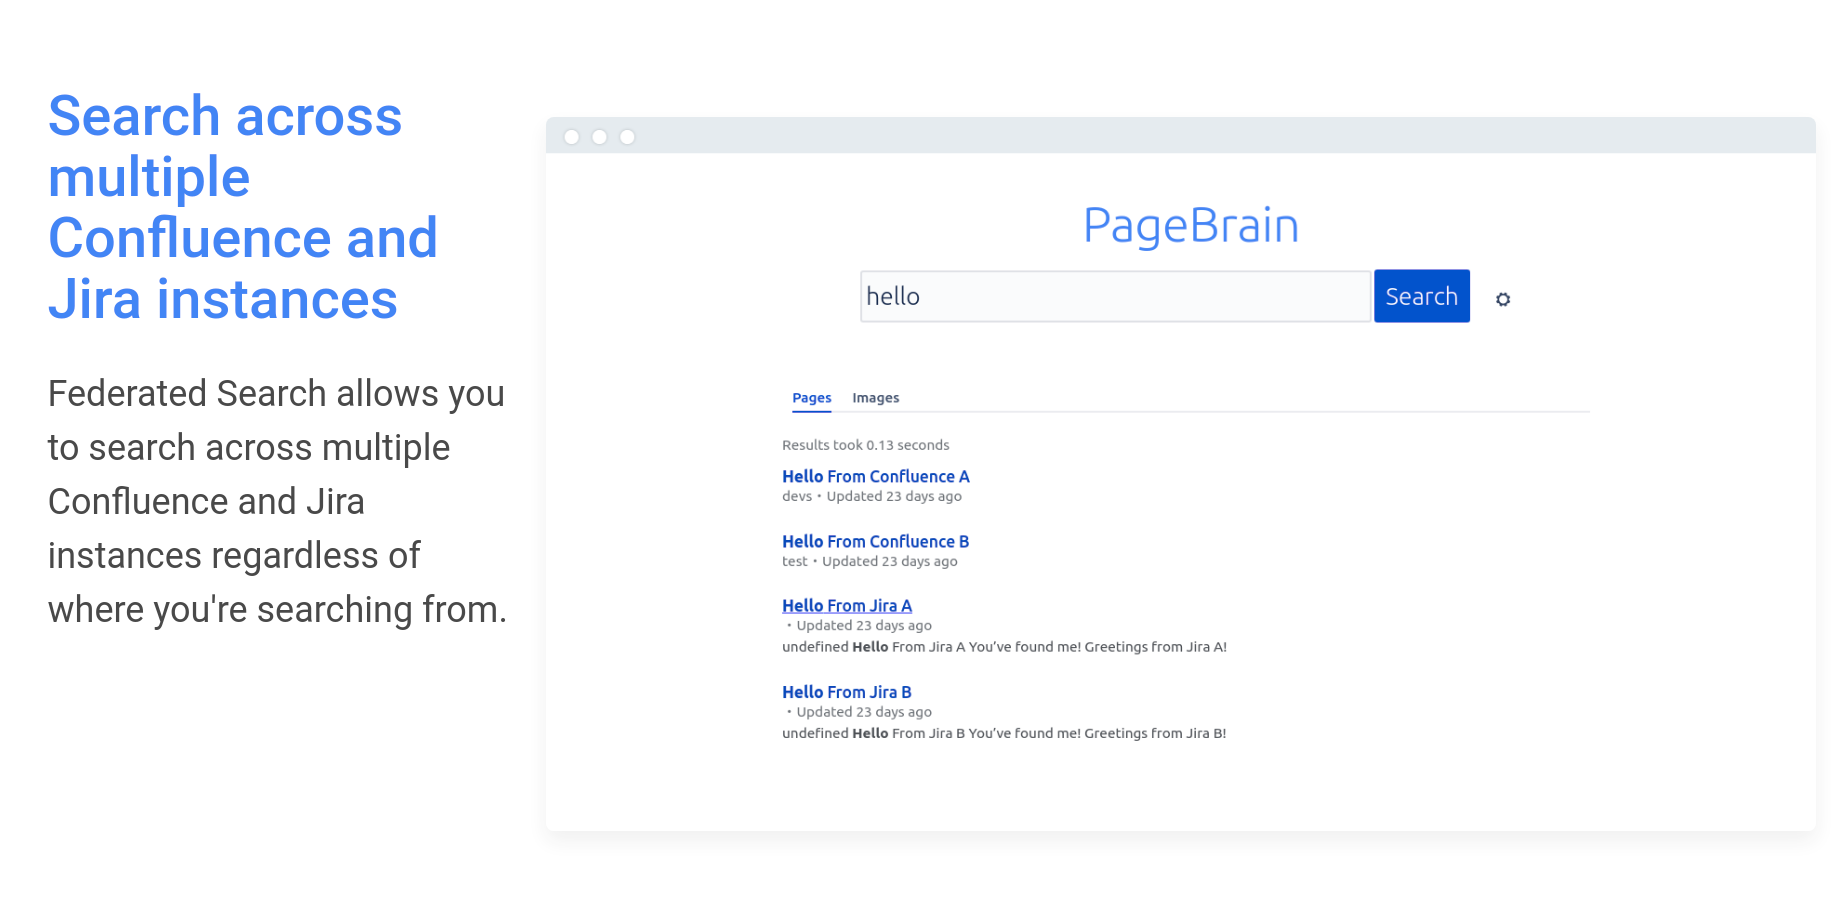The width and height of the screenshot is (1840, 900).
Task: Click the first browser window dot
Action: coord(572,137)
